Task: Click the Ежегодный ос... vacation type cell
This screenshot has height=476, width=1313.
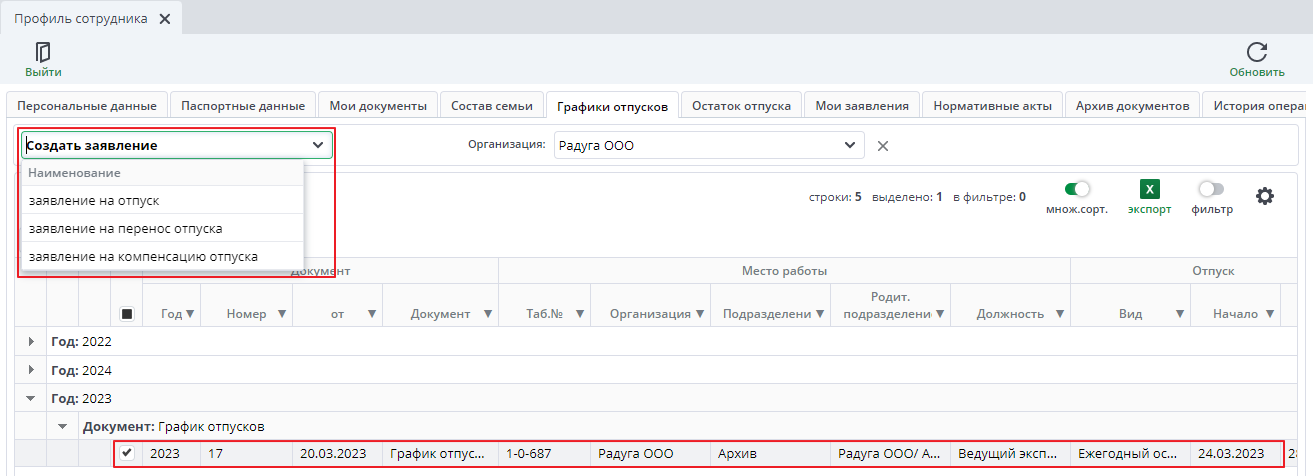Action: click(1130, 453)
